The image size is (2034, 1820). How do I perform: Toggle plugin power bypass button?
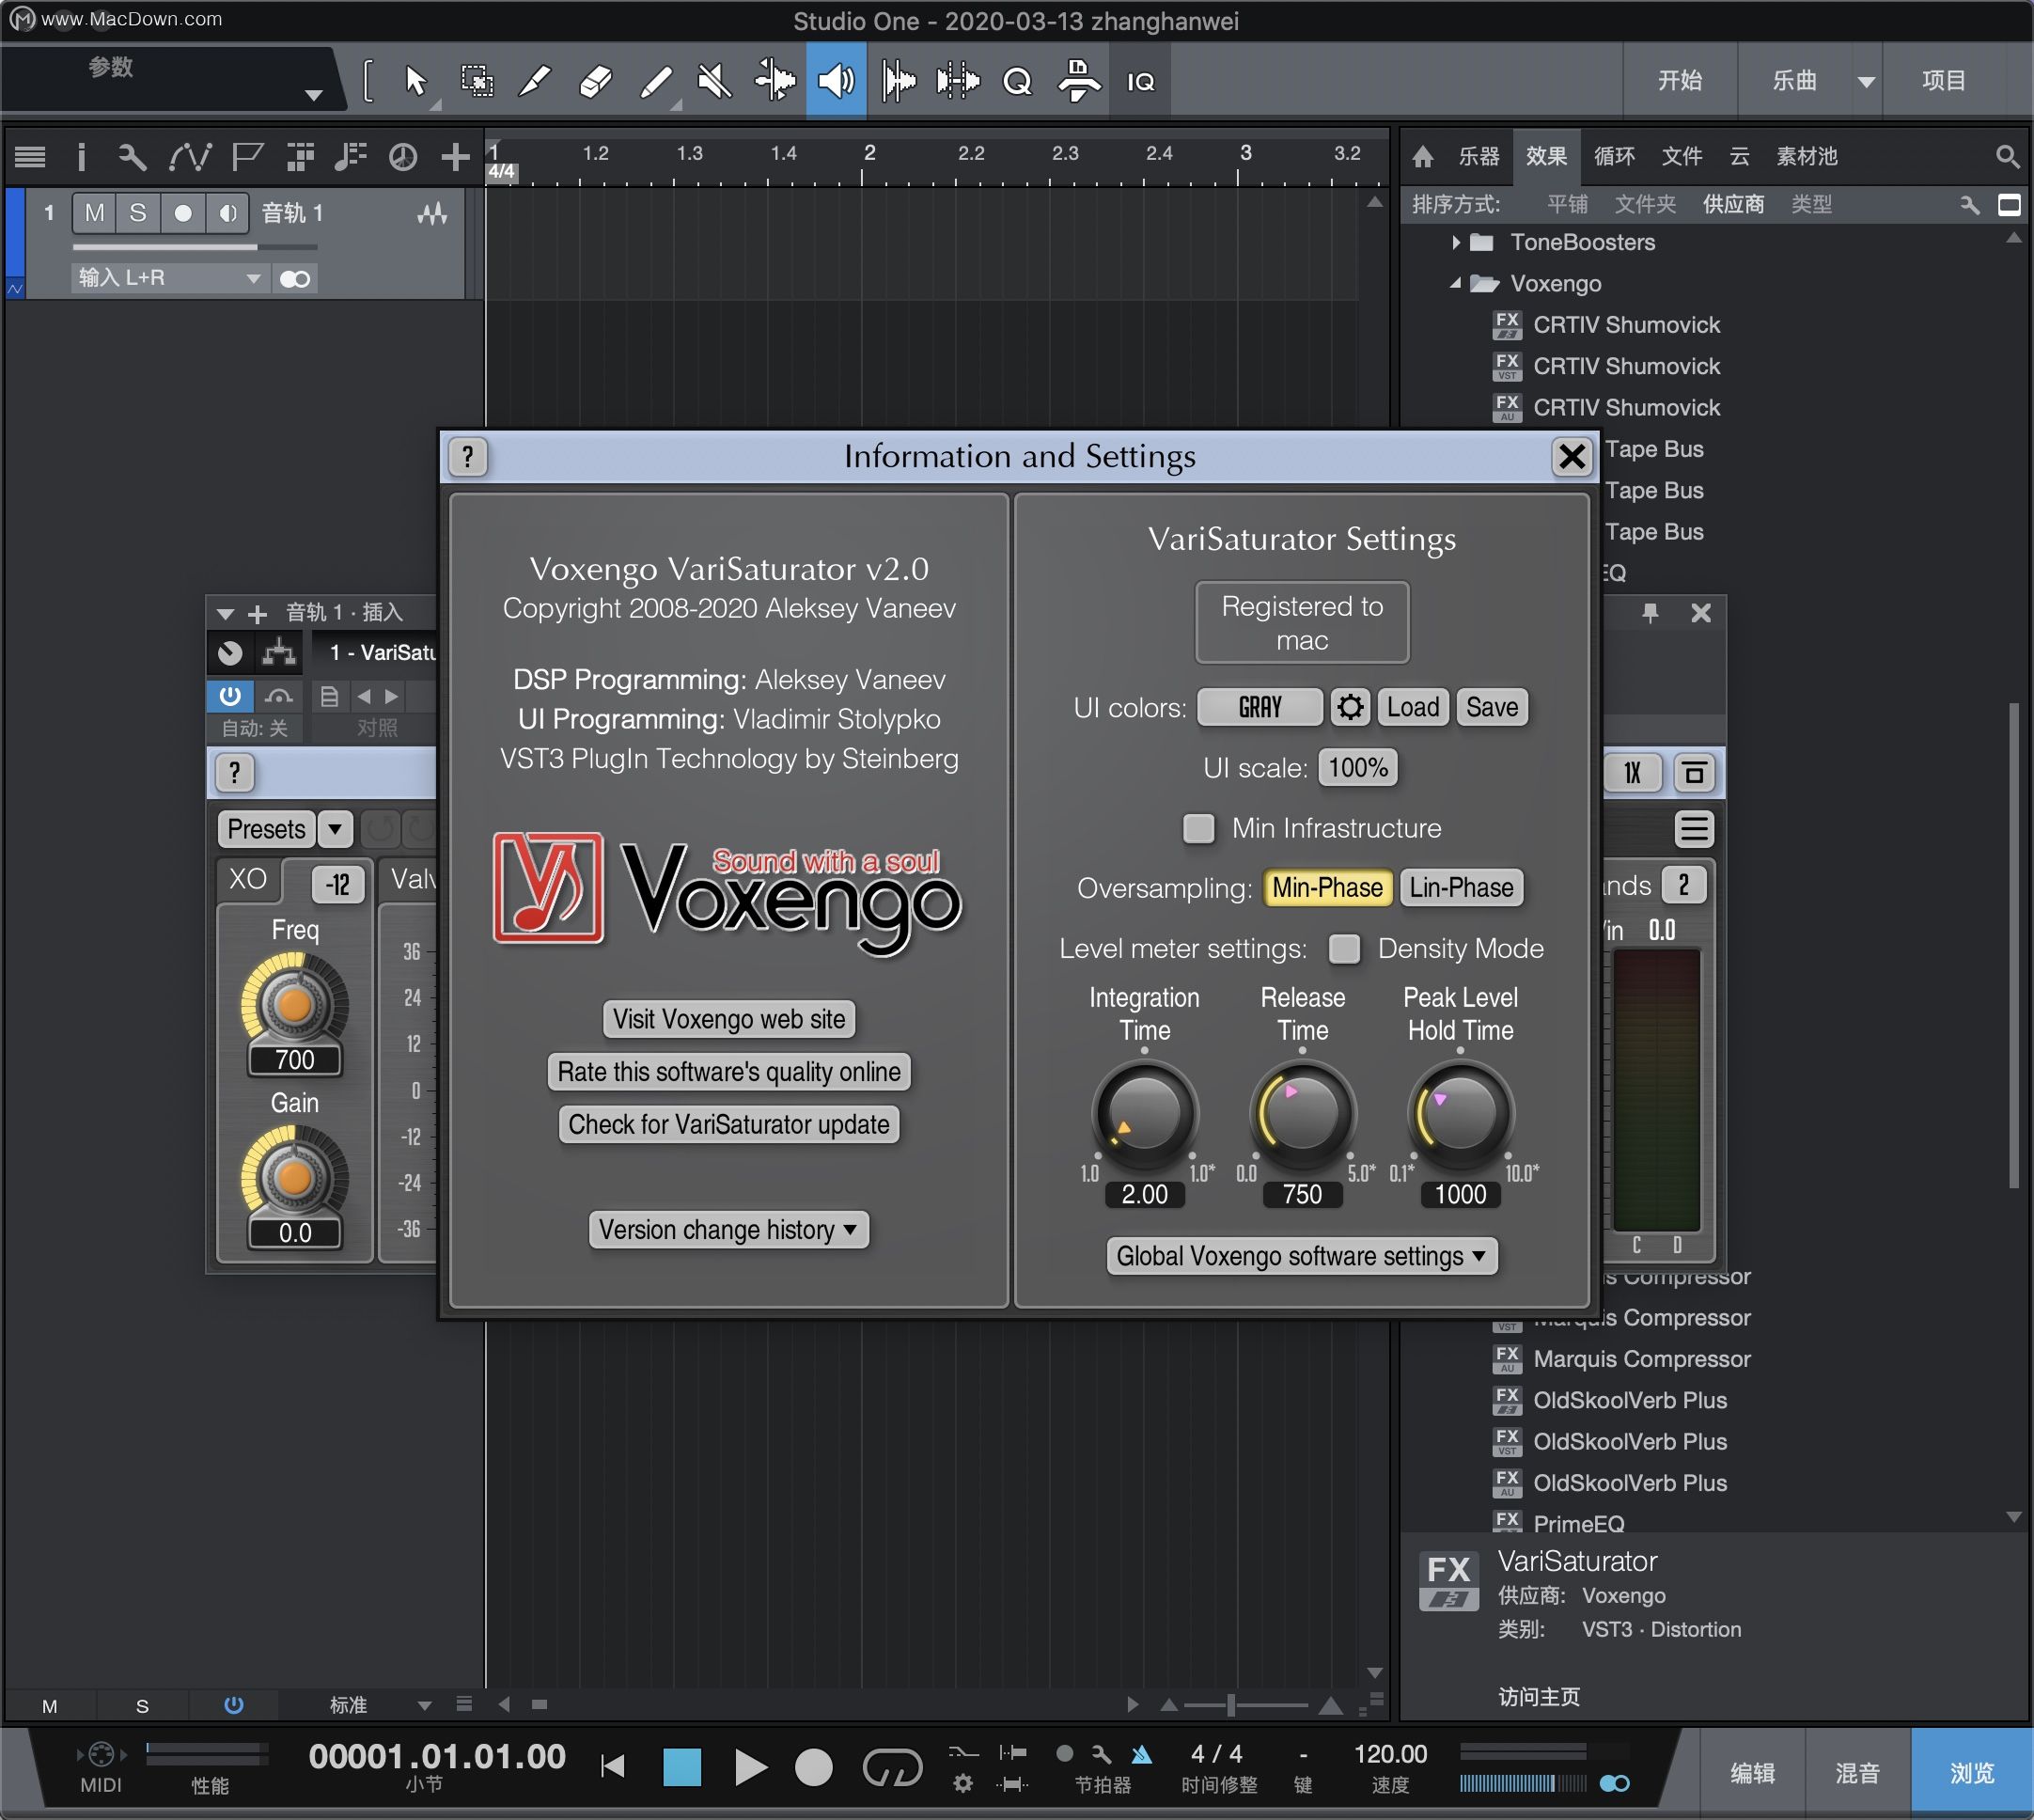(230, 696)
